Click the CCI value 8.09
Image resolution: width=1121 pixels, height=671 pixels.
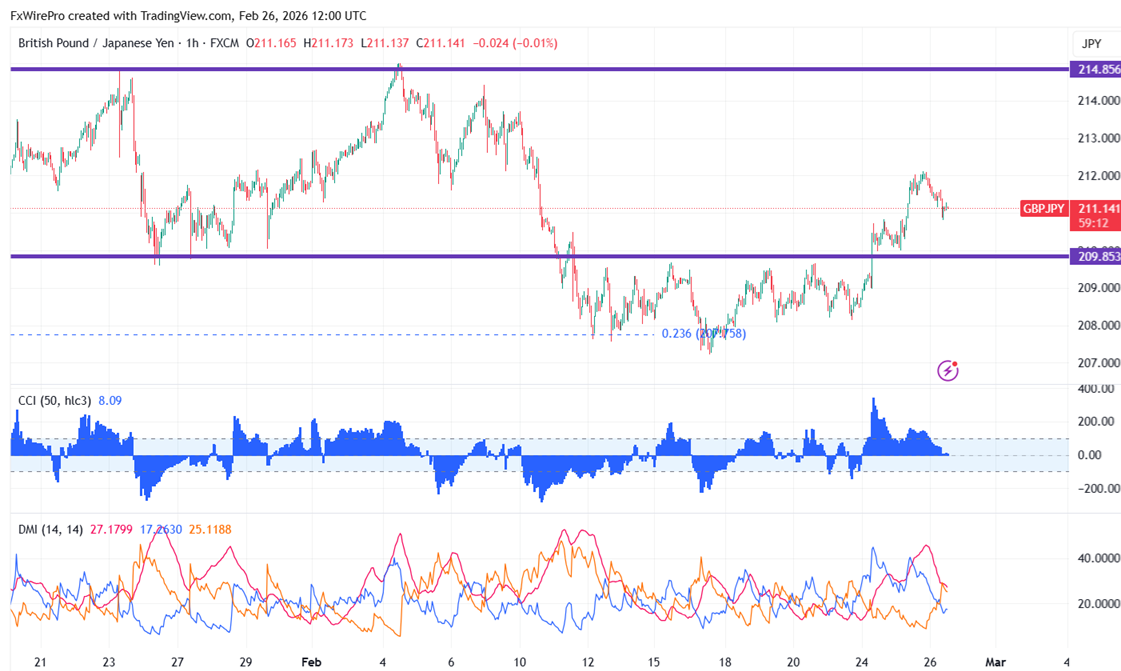(x=110, y=401)
